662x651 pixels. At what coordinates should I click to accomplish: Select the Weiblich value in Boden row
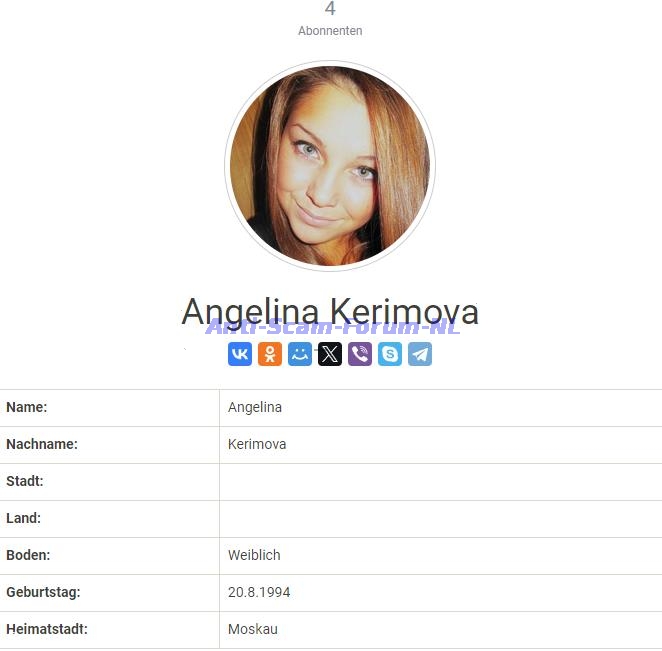pos(254,555)
